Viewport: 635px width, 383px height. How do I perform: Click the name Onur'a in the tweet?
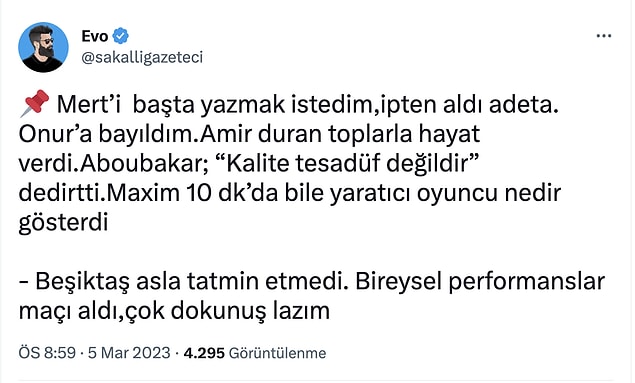click(x=55, y=134)
